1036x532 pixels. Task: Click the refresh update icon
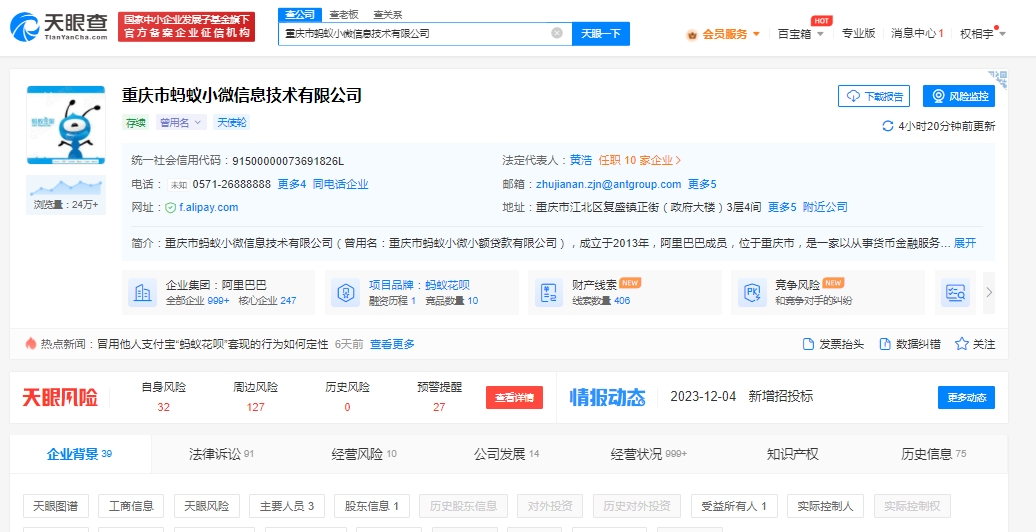click(x=887, y=126)
